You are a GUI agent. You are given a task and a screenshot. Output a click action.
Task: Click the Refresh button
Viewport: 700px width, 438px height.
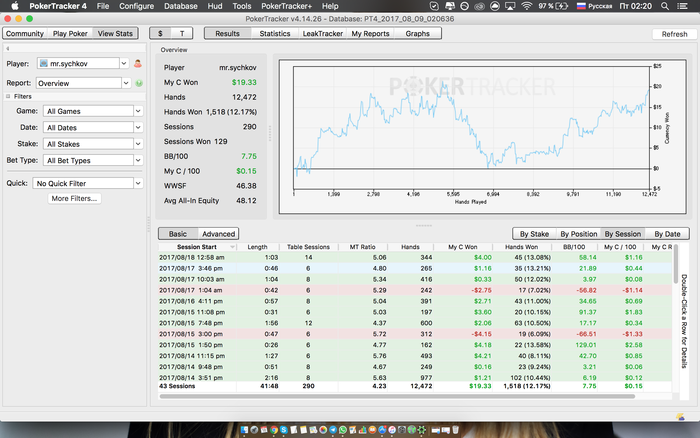674,34
